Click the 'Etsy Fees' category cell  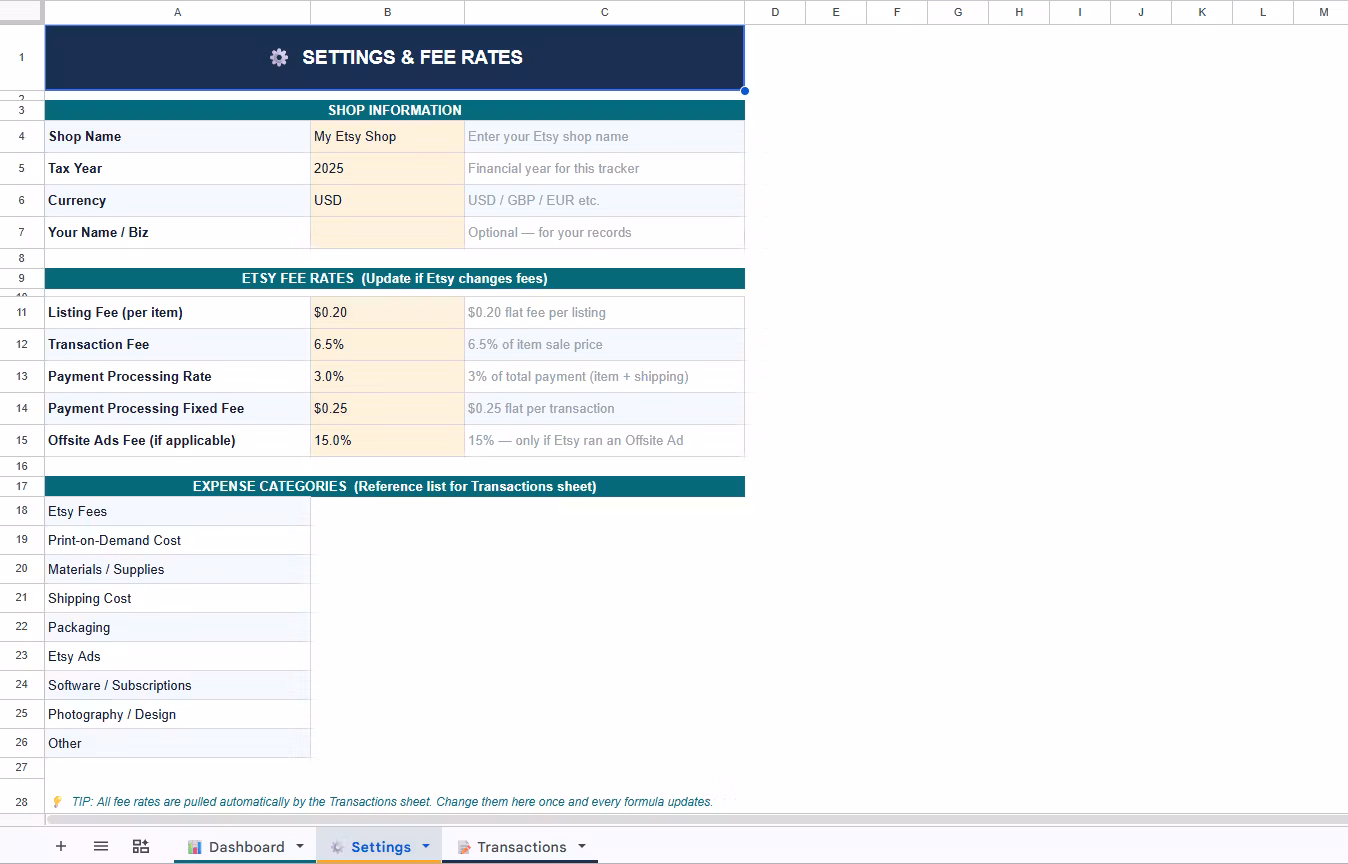(x=178, y=511)
